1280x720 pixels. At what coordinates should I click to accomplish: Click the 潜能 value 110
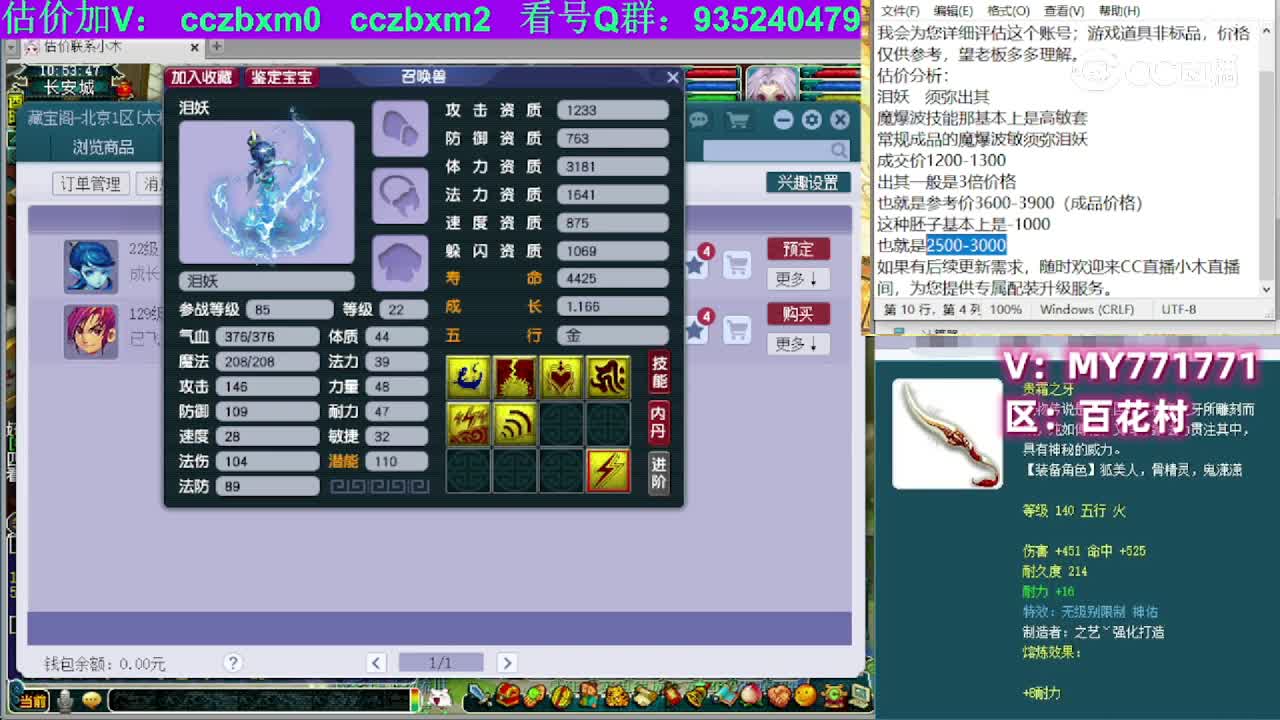[x=396, y=461]
